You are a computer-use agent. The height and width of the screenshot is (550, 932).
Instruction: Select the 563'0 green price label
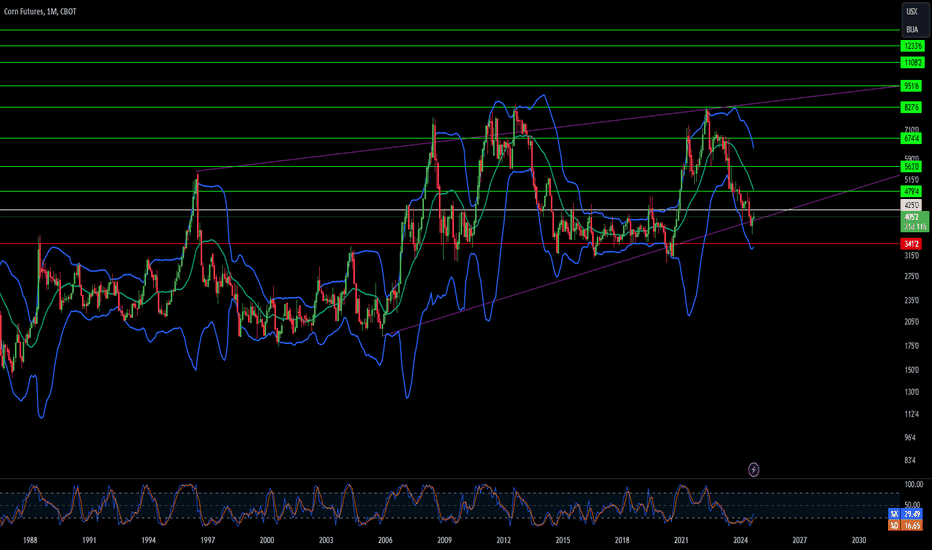[x=911, y=166]
